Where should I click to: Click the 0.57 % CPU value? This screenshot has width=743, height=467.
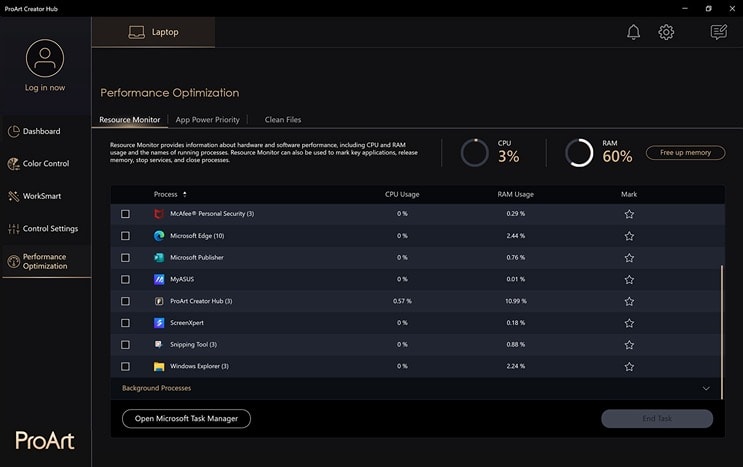(402, 301)
